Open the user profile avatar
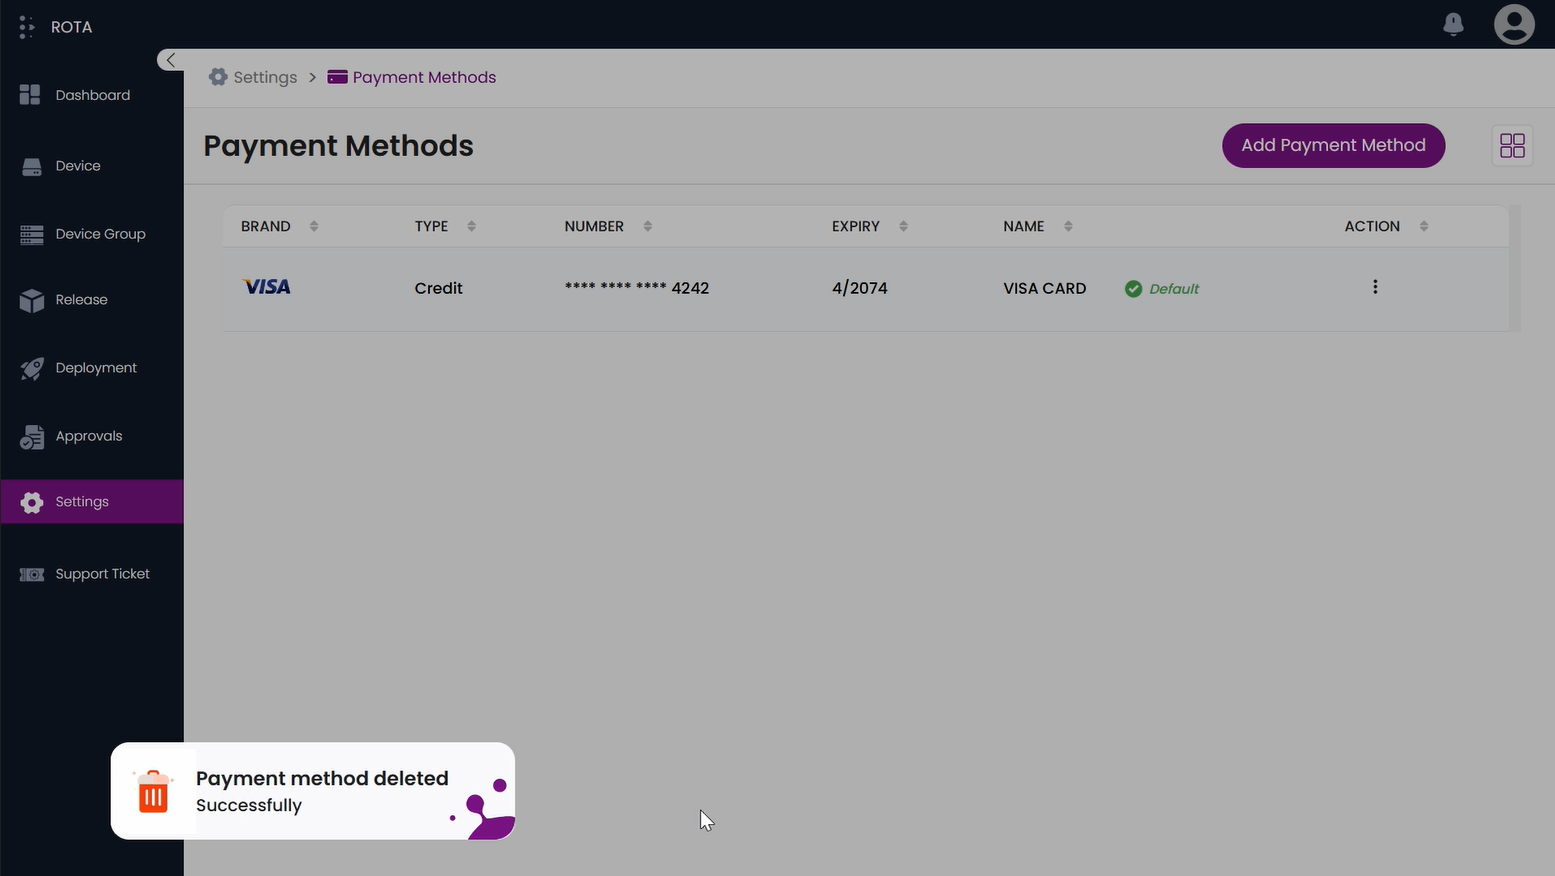 point(1513,24)
